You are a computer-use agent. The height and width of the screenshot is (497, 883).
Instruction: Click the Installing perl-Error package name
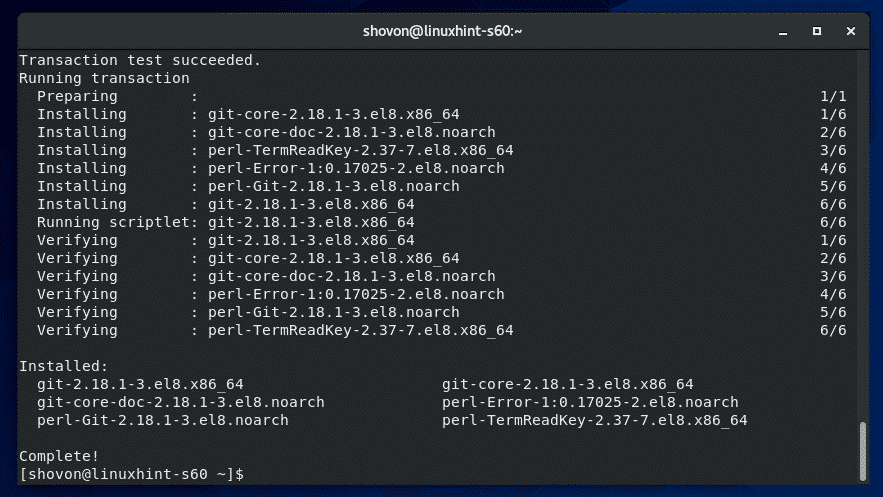tap(356, 168)
